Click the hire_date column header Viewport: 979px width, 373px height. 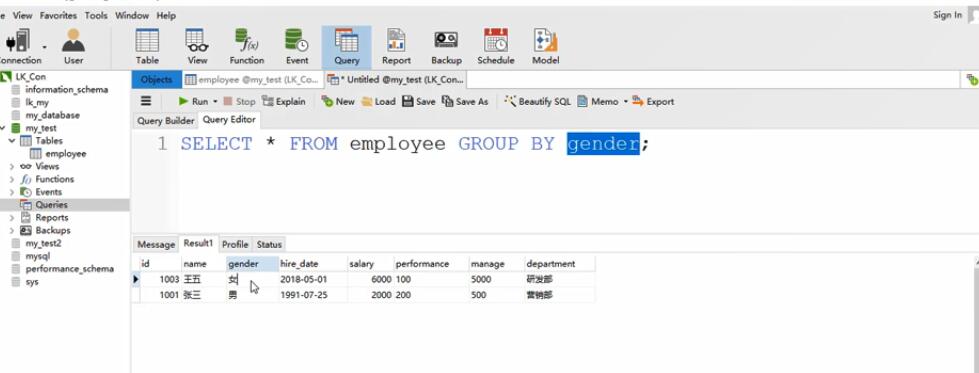point(312,264)
